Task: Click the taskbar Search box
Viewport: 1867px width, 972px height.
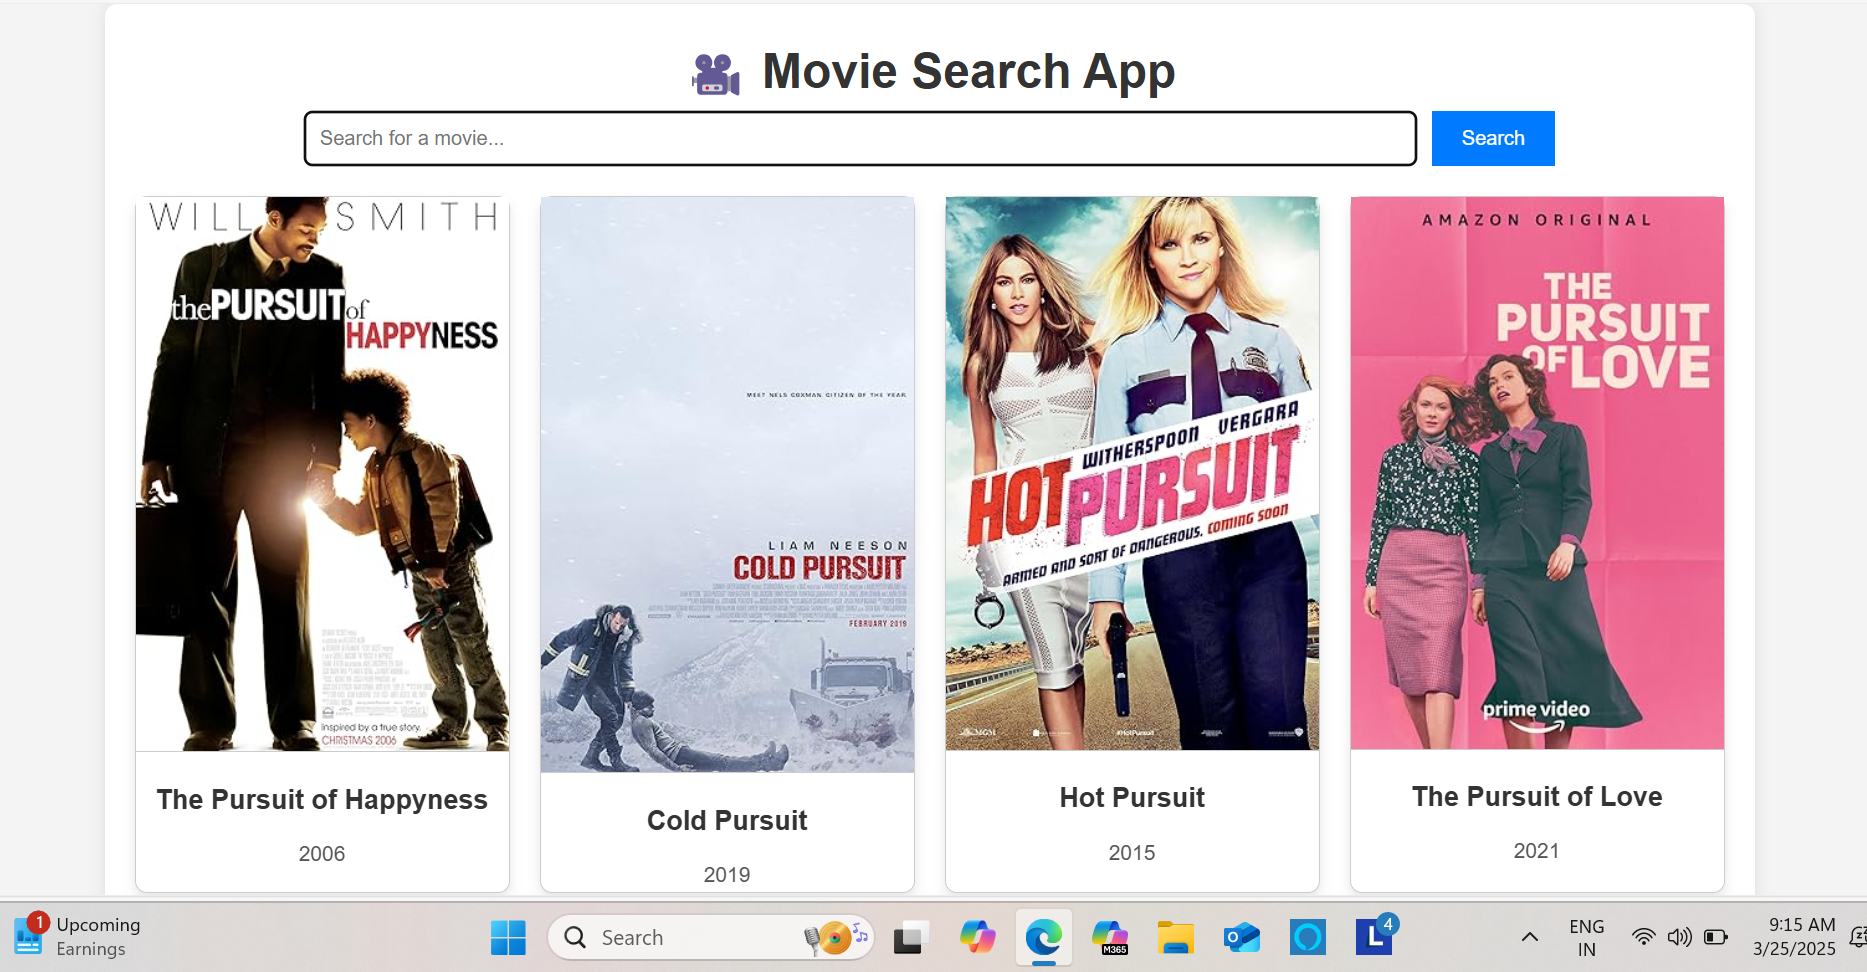Action: click(x=711, y=938)
